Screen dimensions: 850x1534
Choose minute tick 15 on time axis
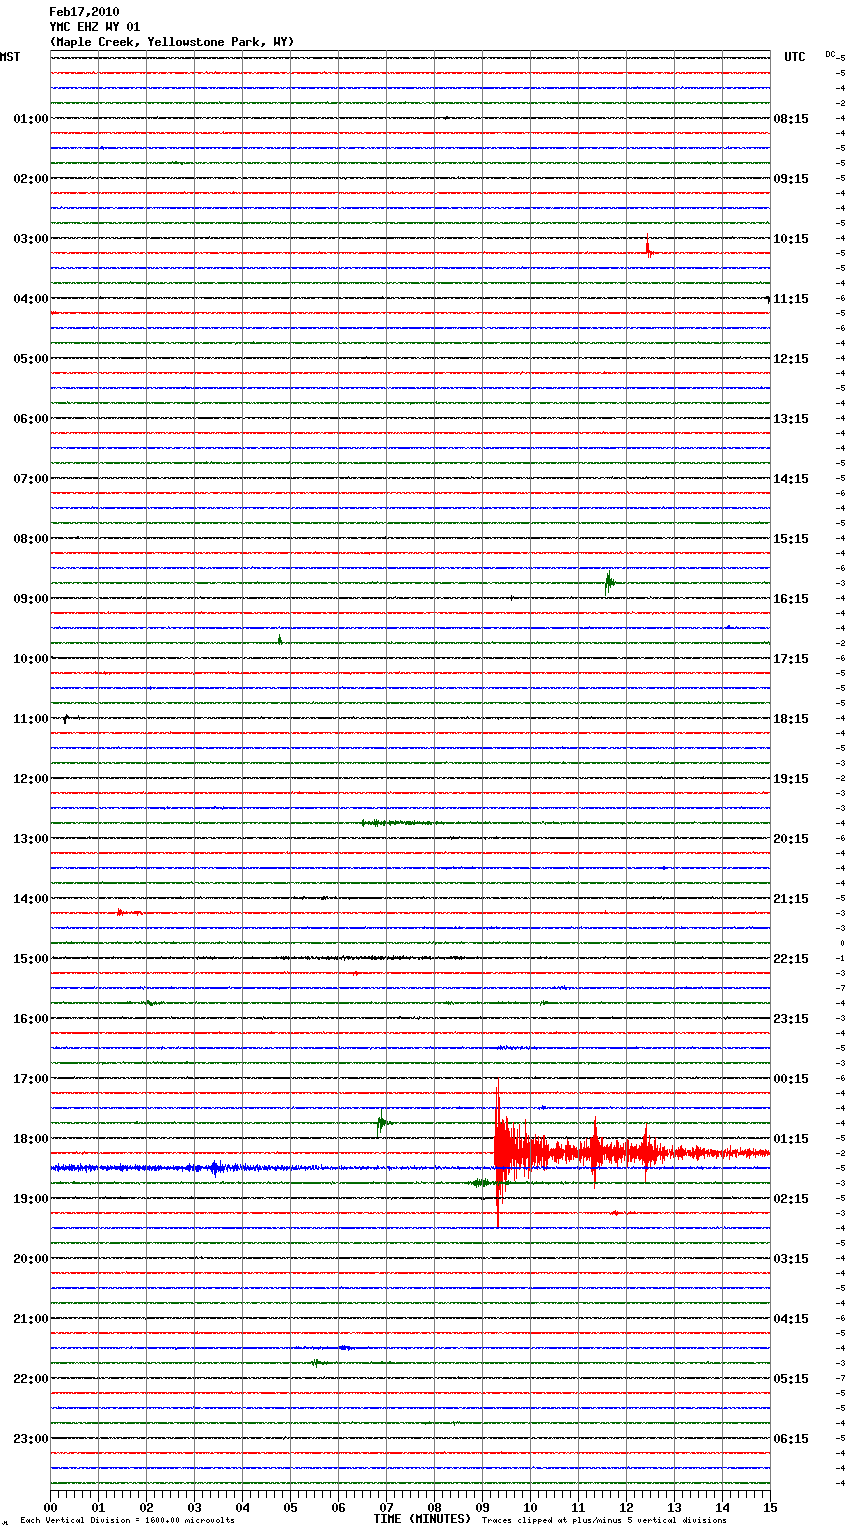point(770,1507)
